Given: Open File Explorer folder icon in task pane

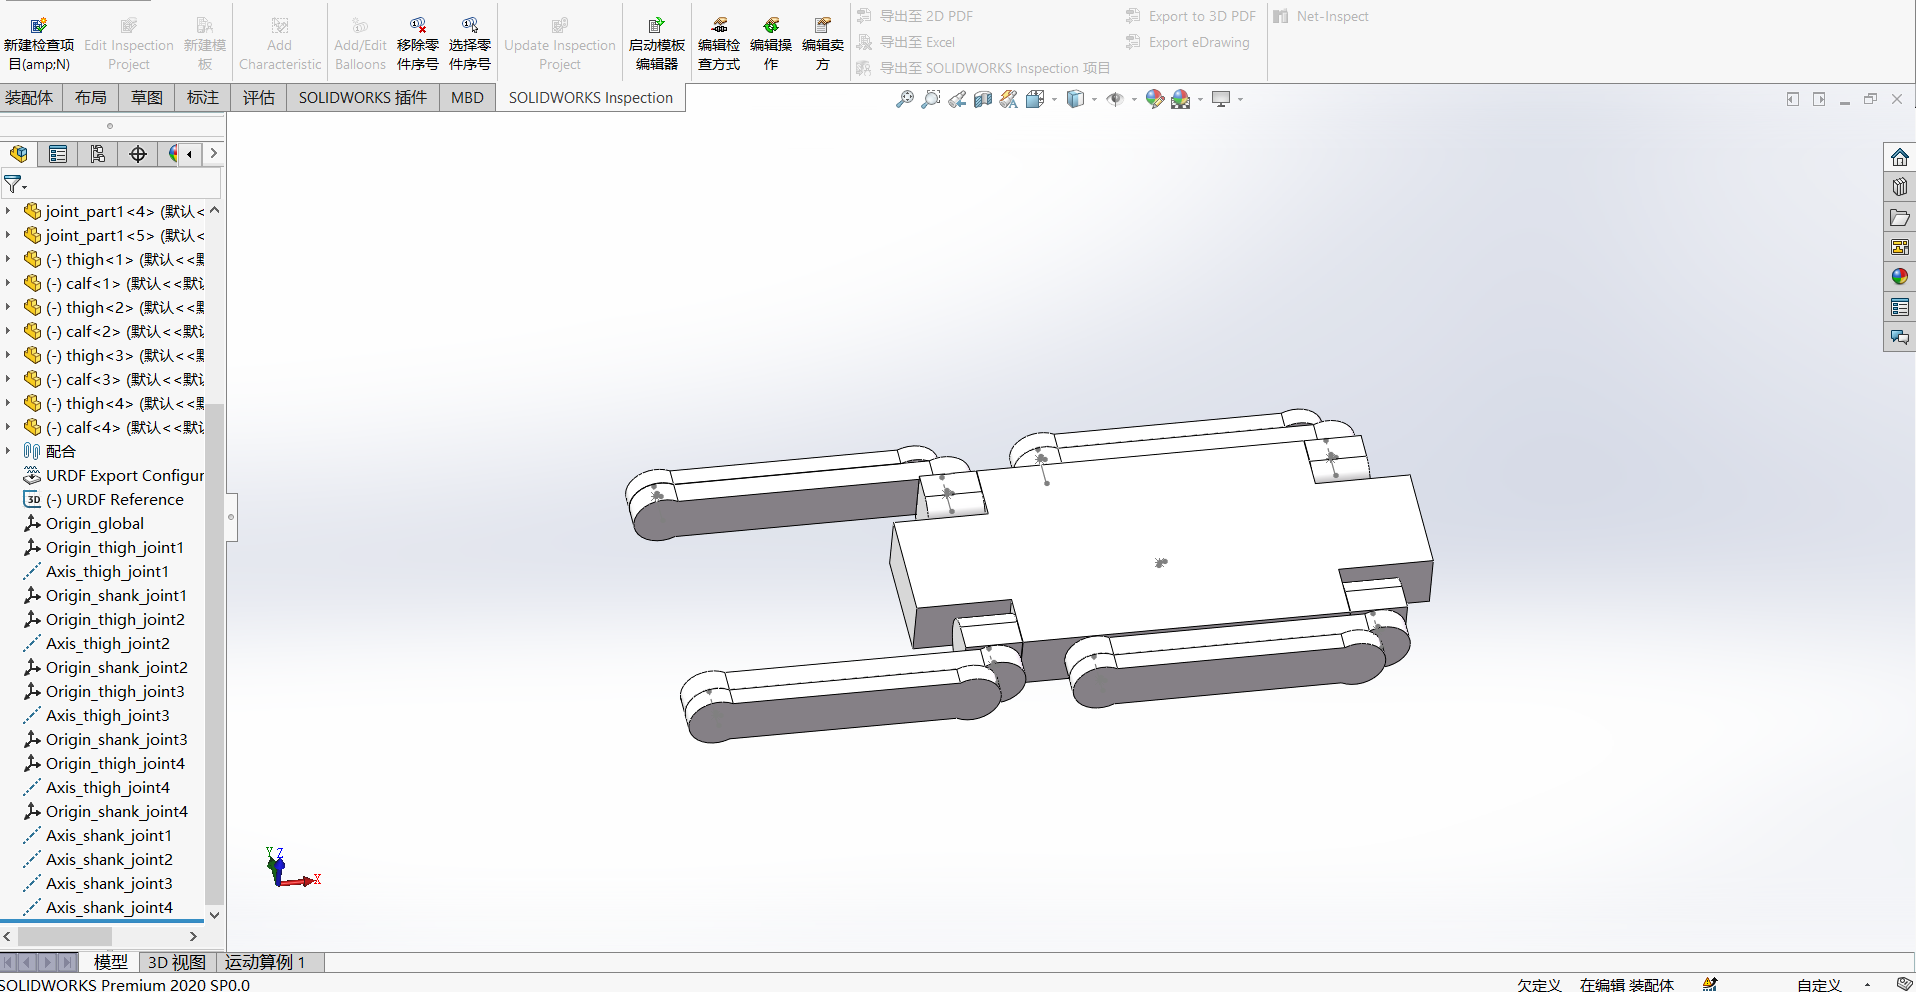Looking at the screenshot, I should pyautogui.click(x=1900, y=217).
